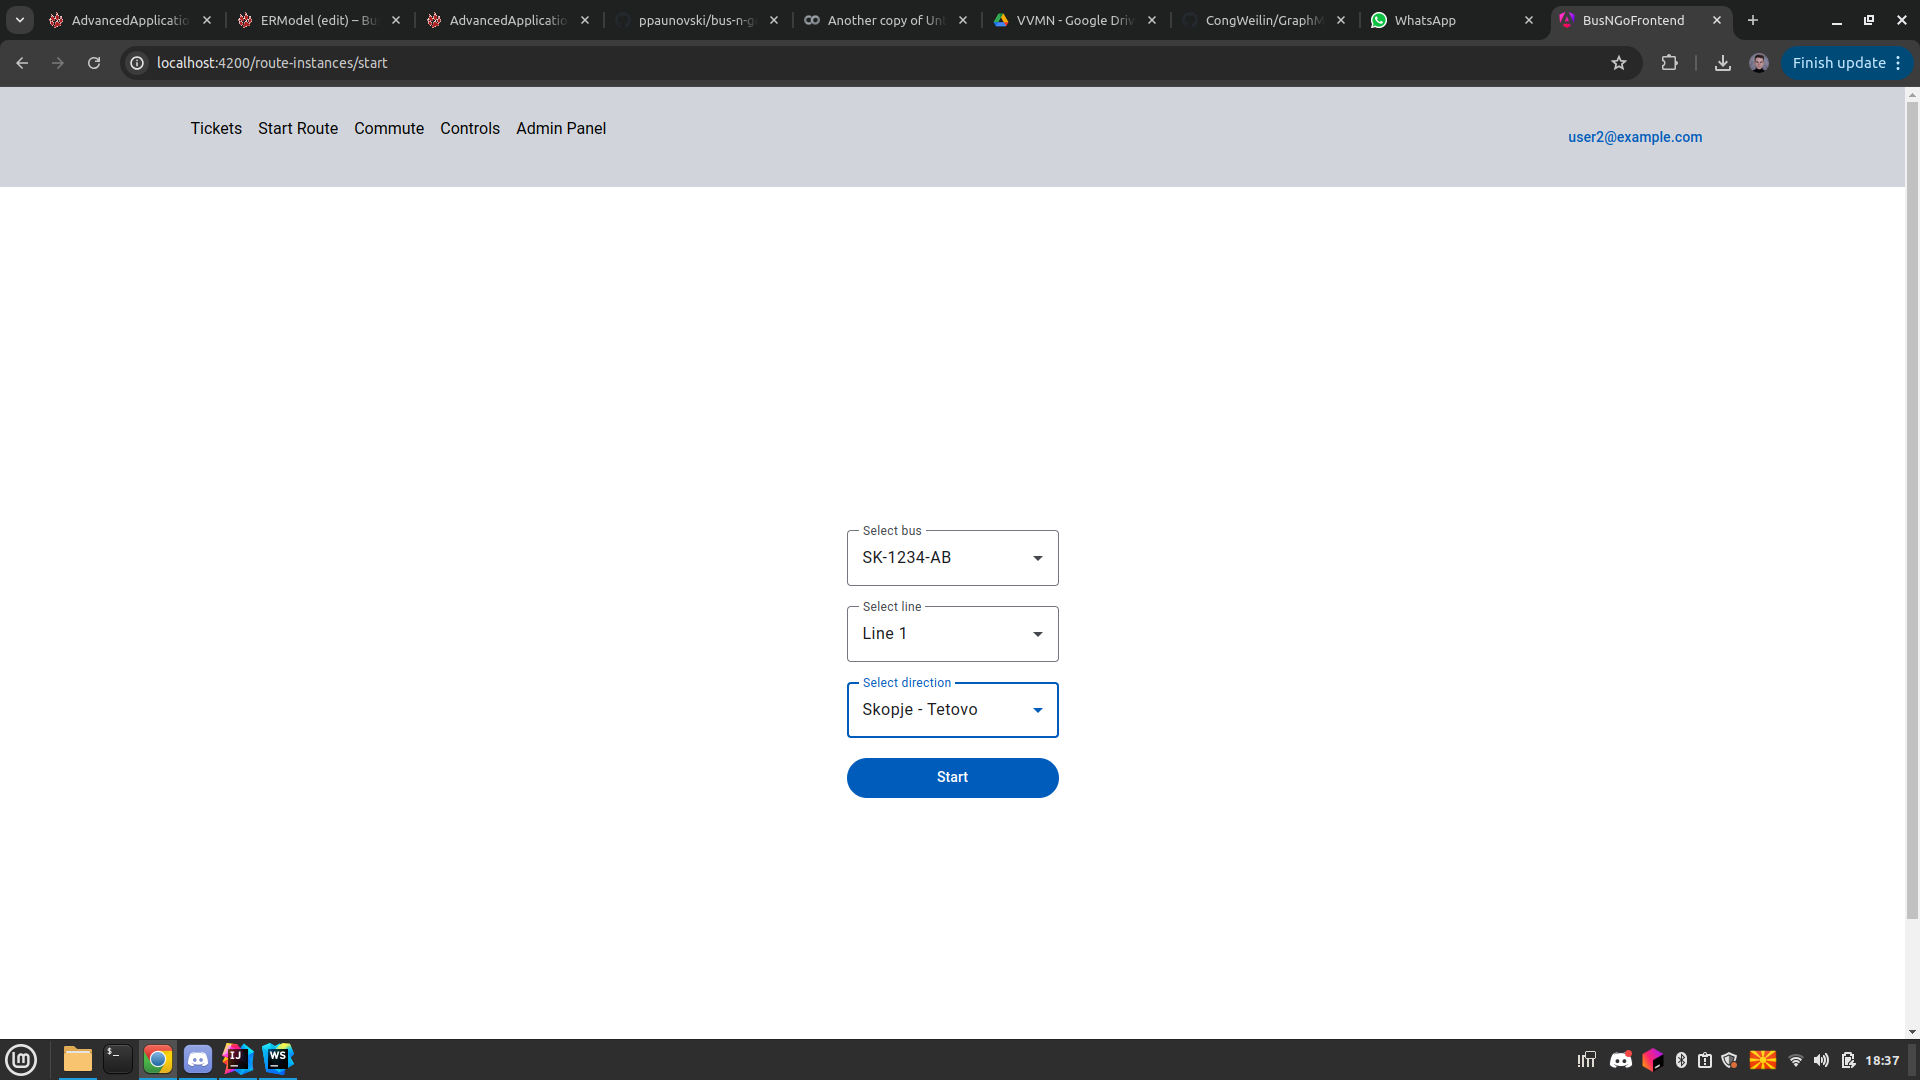The image size is (1920, 1080).
Task: Open the Admin Panel page
Action: point(560,128)
